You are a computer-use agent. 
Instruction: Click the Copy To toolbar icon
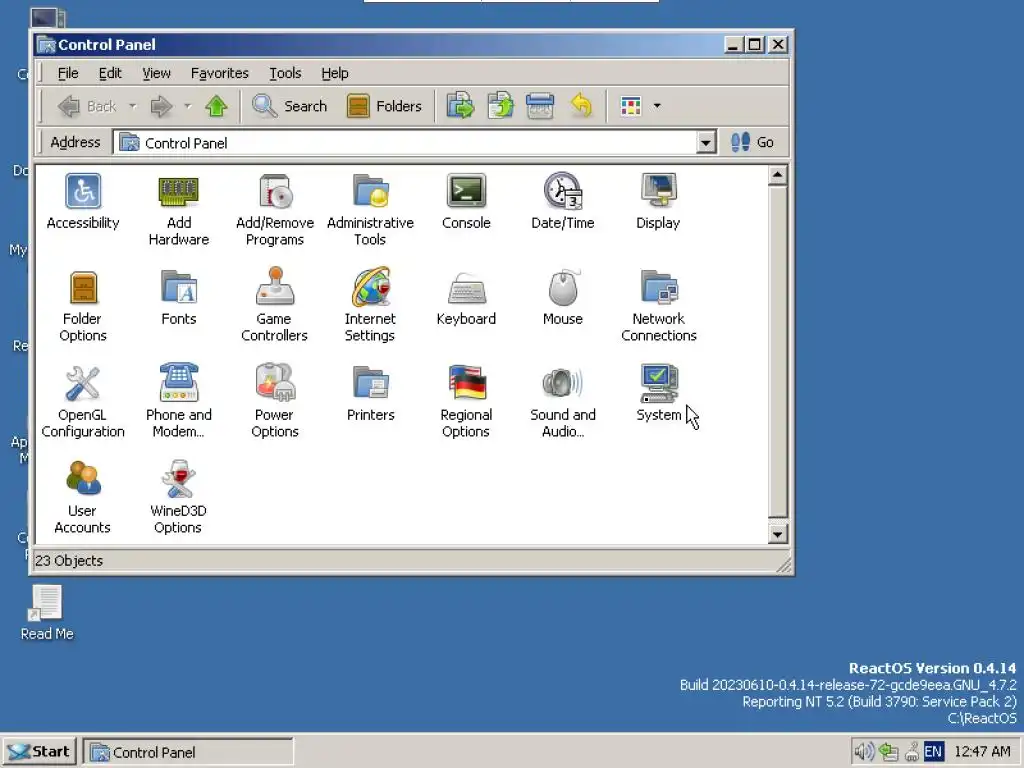[x=501, y=106]
